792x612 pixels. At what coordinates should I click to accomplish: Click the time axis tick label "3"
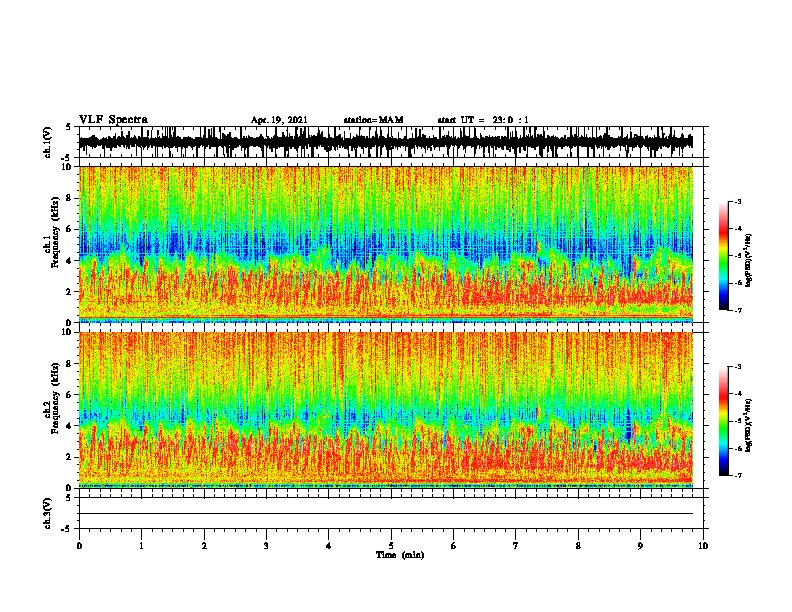pyautogui.click(x=266, y=546)
